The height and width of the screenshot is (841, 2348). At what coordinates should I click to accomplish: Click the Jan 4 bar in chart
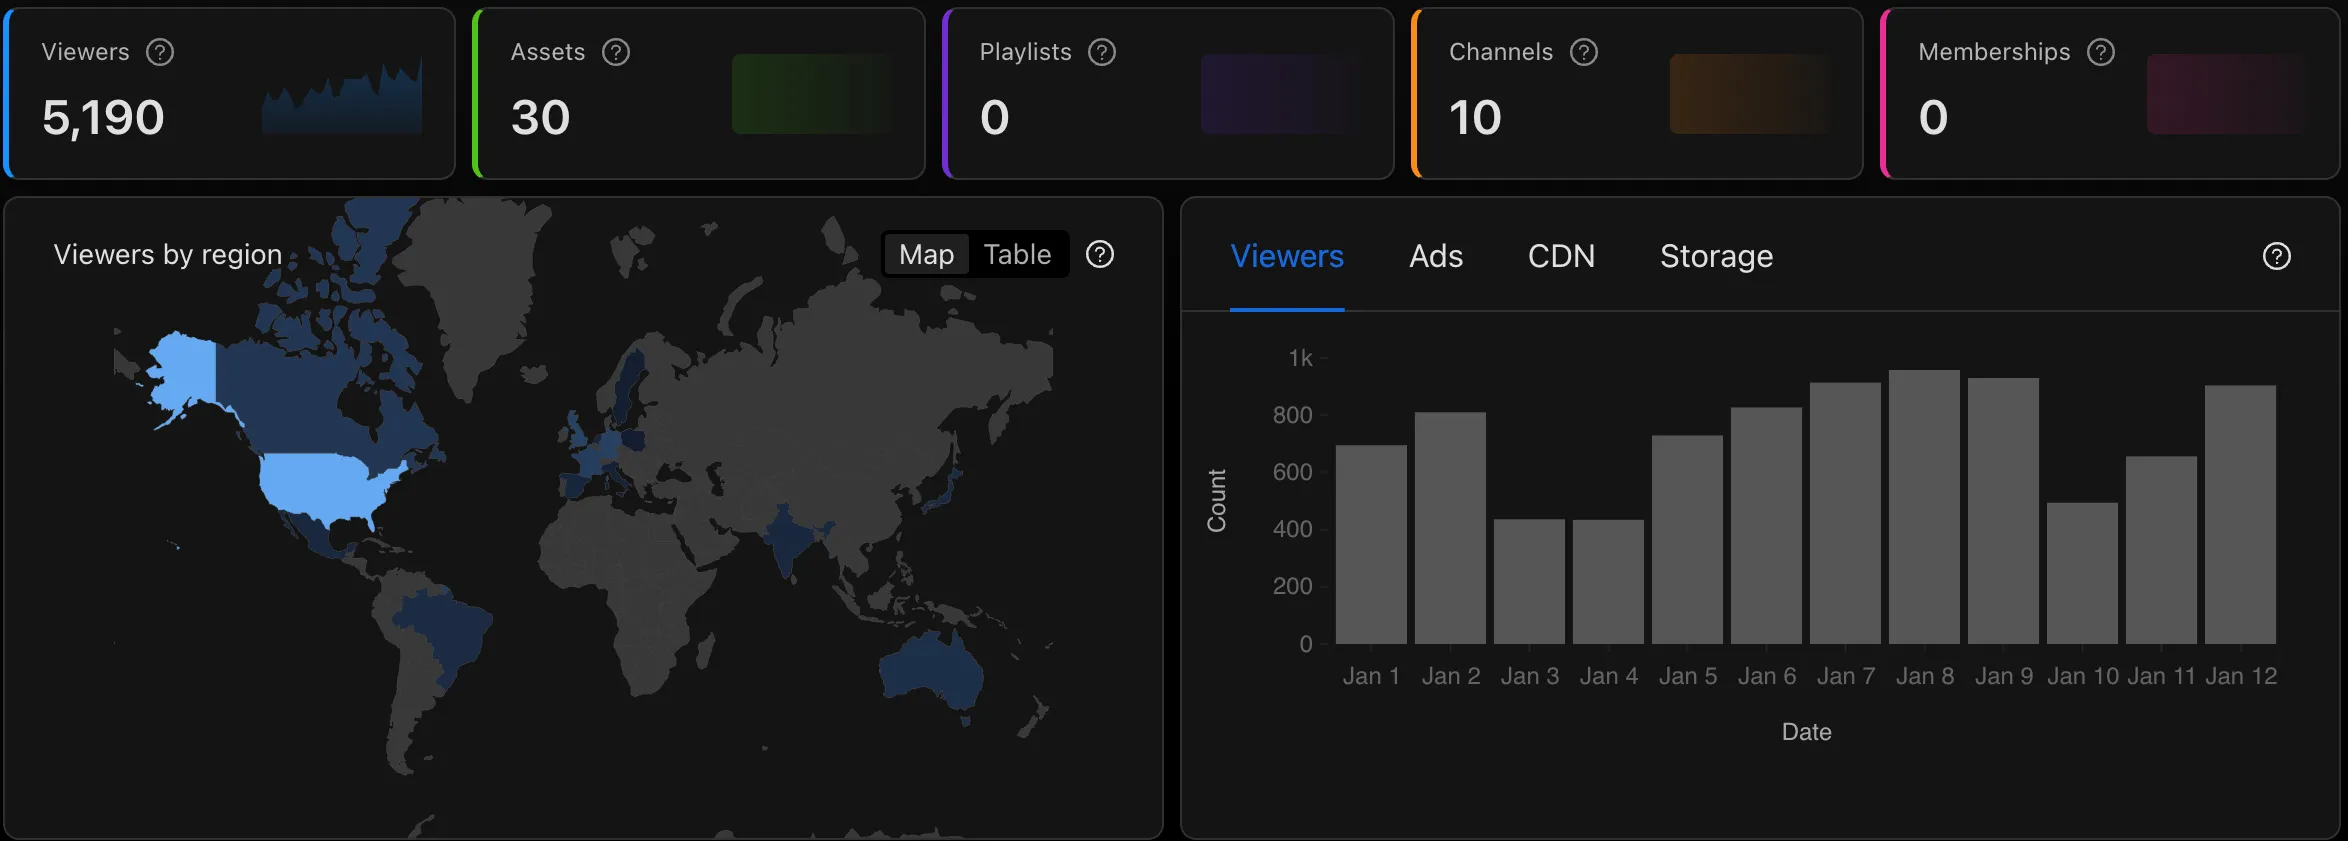pyautogui.click(x=1608, y=582)
